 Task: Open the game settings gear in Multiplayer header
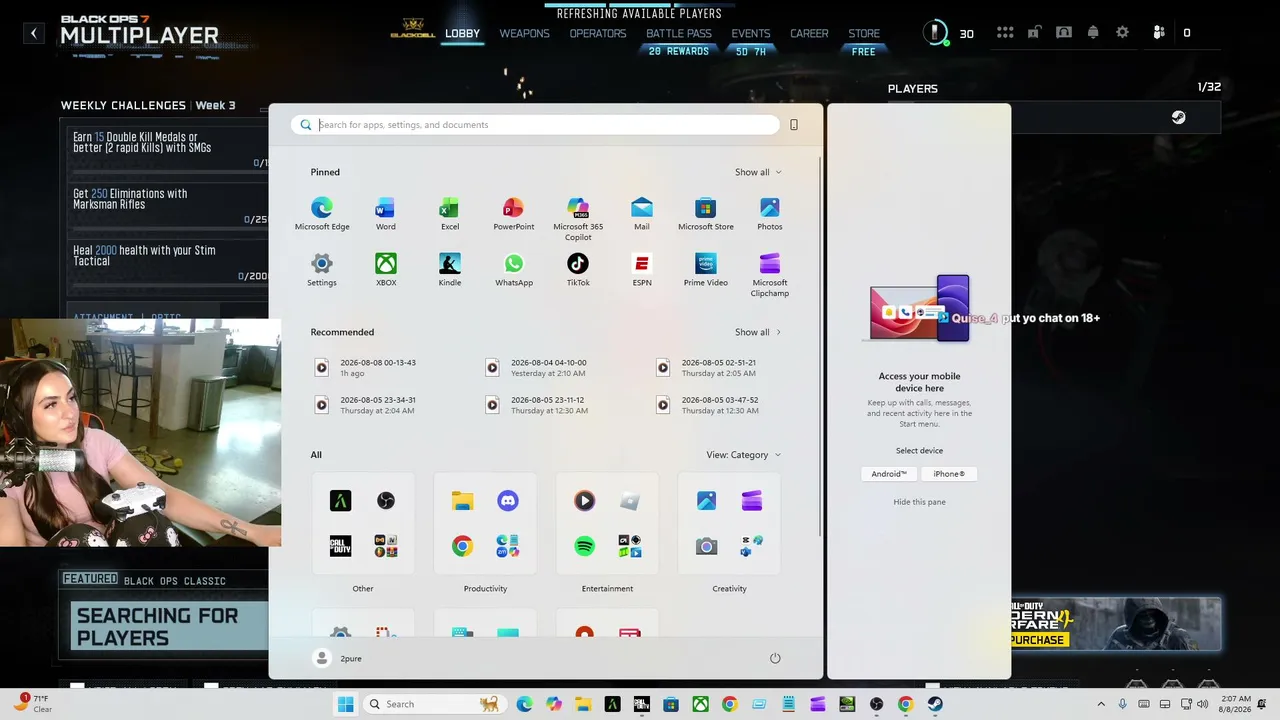pos(1123,33)
